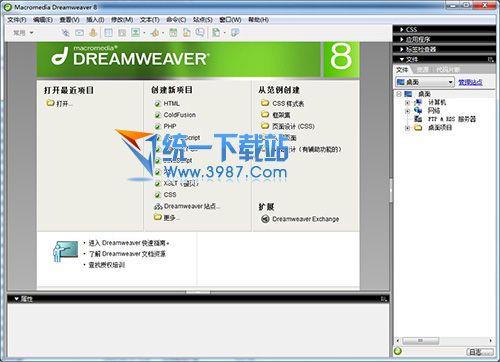Click the Templates icon in Insert bar
Viewport: 500px width, 362px height.
click(216, 33)
